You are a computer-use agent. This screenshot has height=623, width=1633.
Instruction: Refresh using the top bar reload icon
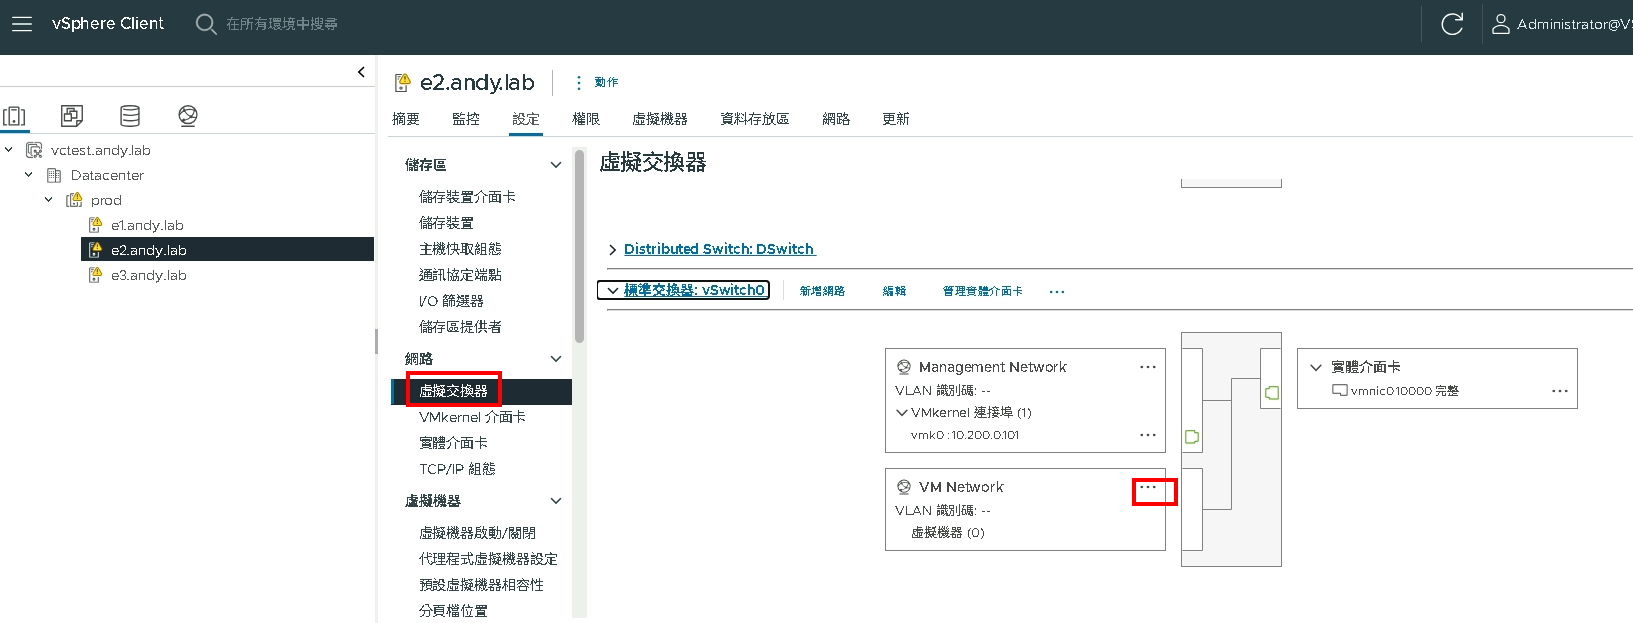(1452, 24)
